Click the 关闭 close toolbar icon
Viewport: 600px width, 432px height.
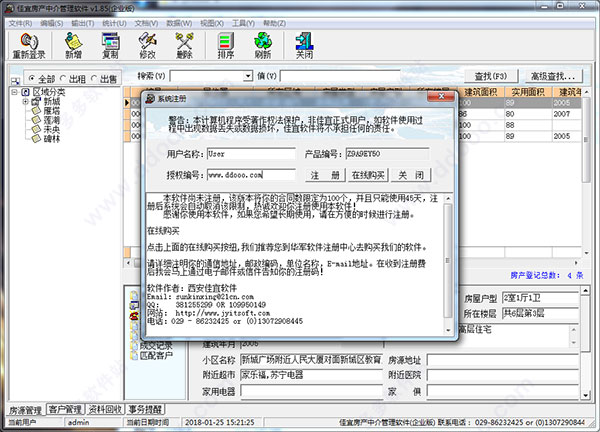(304, 46)
